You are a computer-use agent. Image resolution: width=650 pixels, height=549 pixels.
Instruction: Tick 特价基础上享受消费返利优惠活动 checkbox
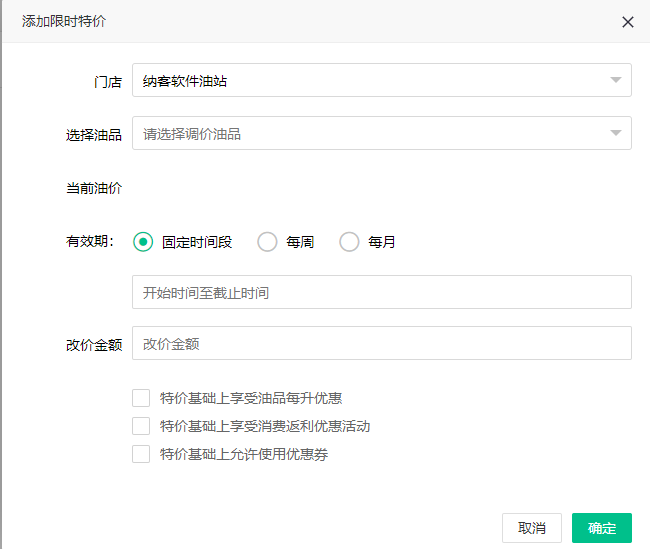tap(141, 426)
